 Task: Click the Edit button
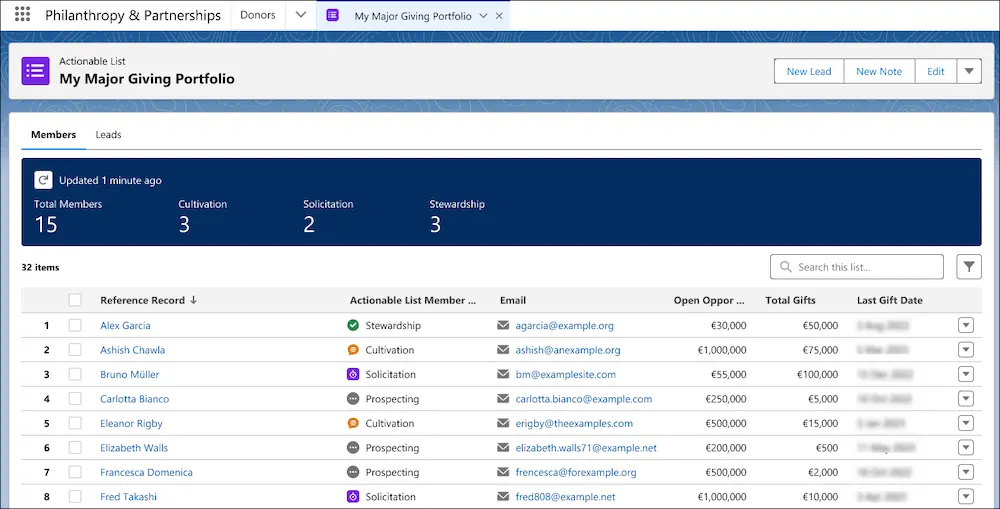(936, 71)
